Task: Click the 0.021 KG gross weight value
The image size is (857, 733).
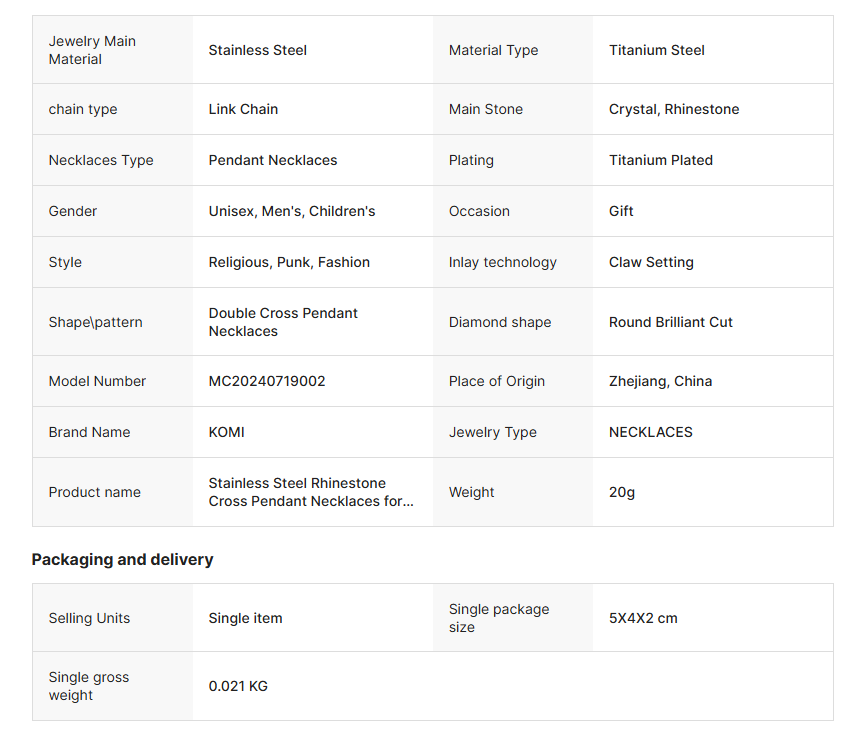Action: coord(238,686)
